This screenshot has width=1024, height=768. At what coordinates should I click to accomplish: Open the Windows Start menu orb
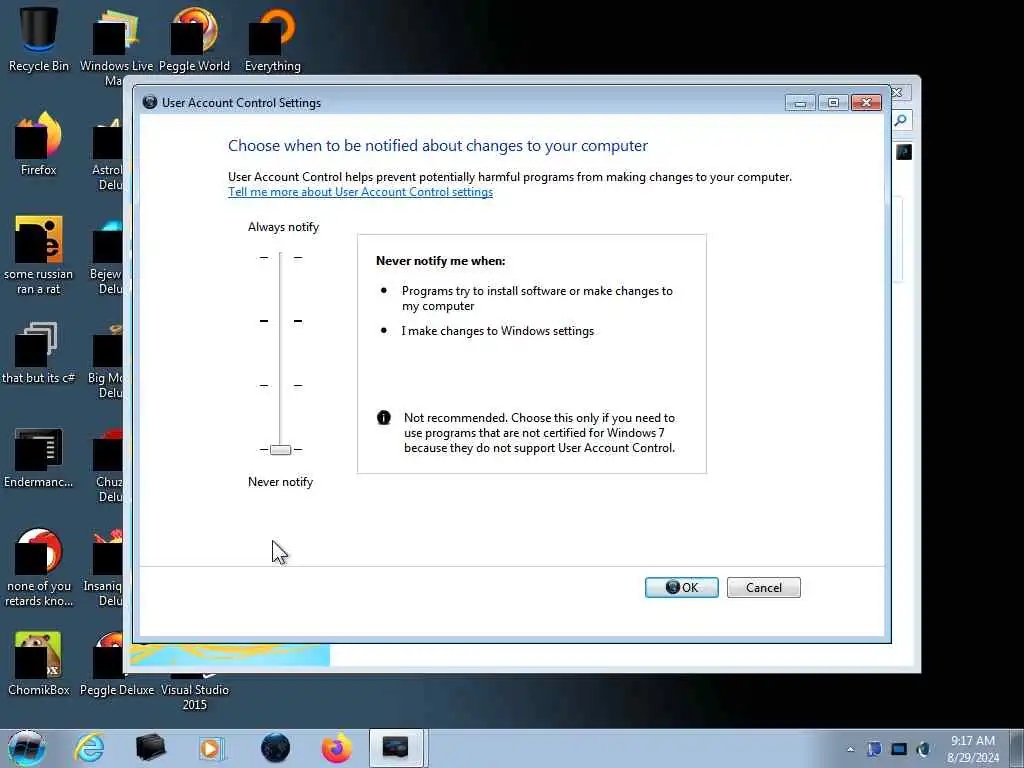[x=26, y=748]
